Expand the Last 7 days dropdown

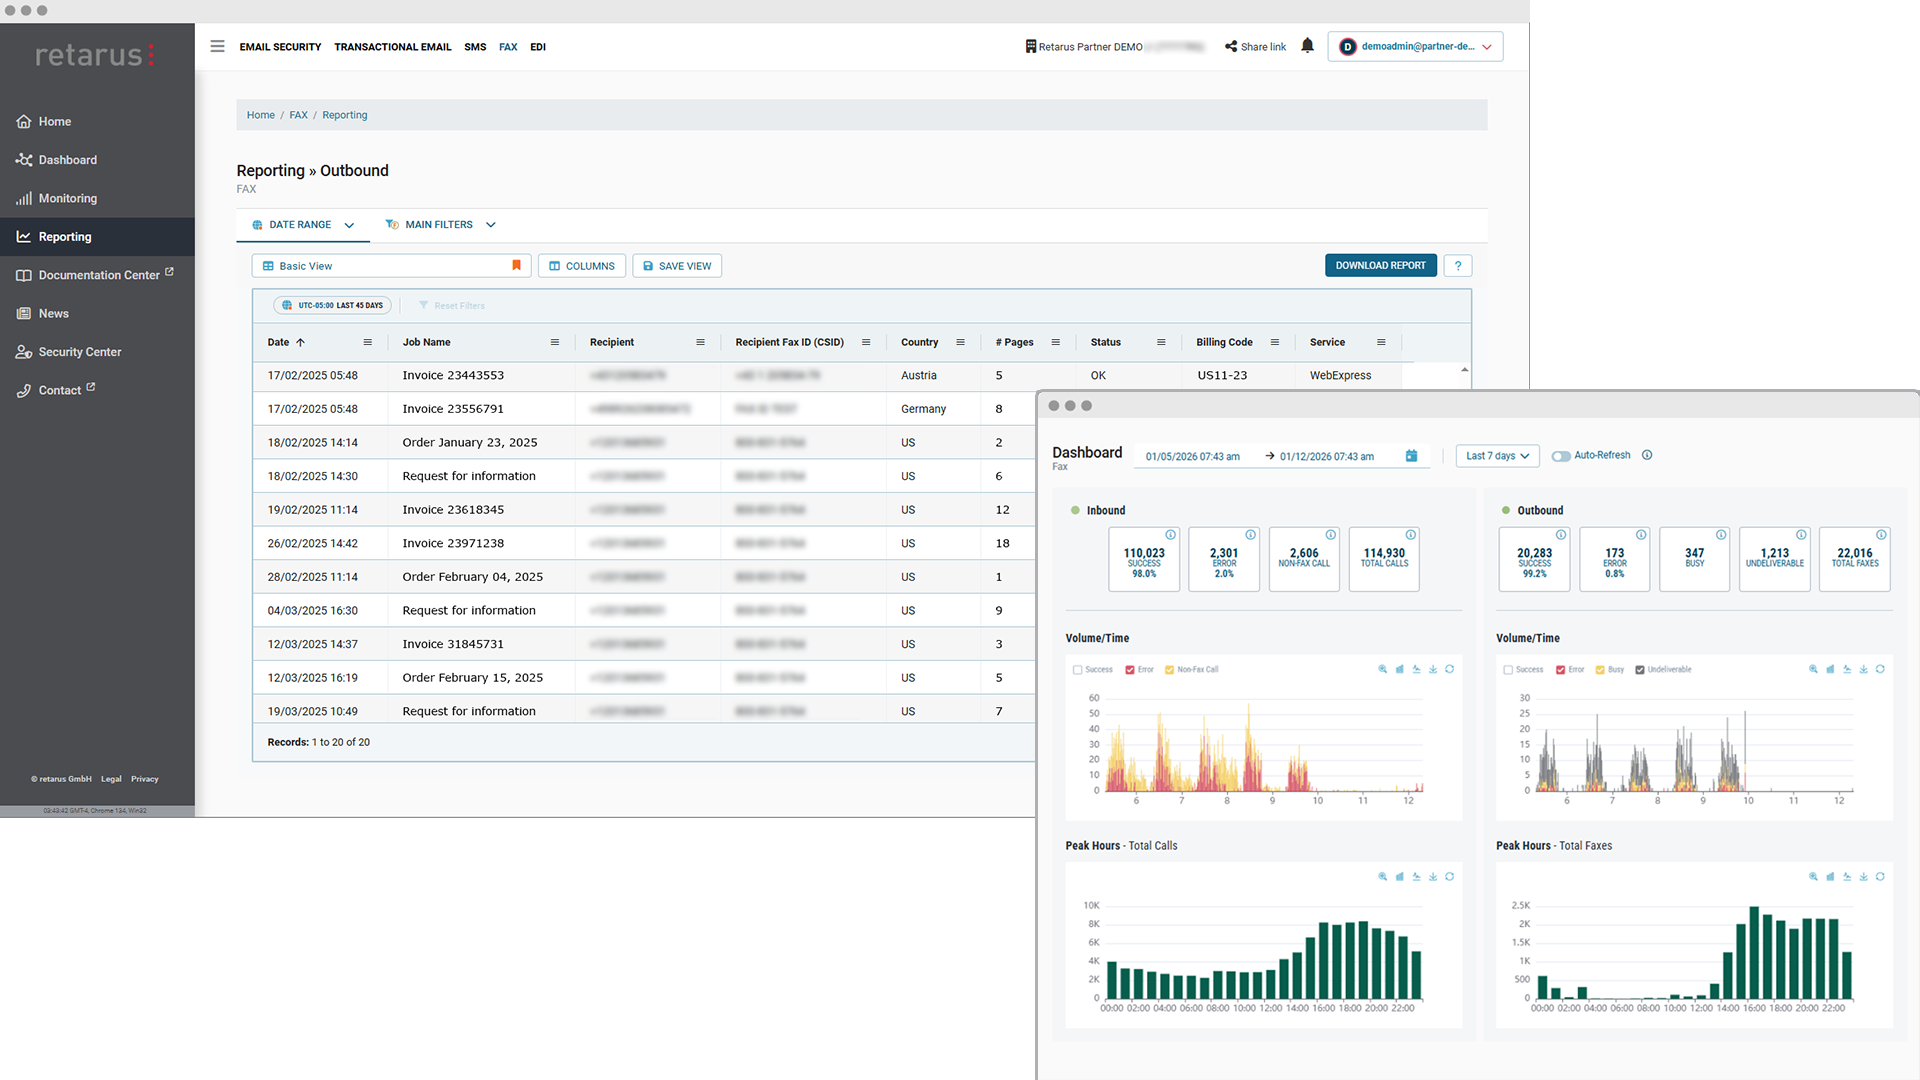tap(1497, 456)
